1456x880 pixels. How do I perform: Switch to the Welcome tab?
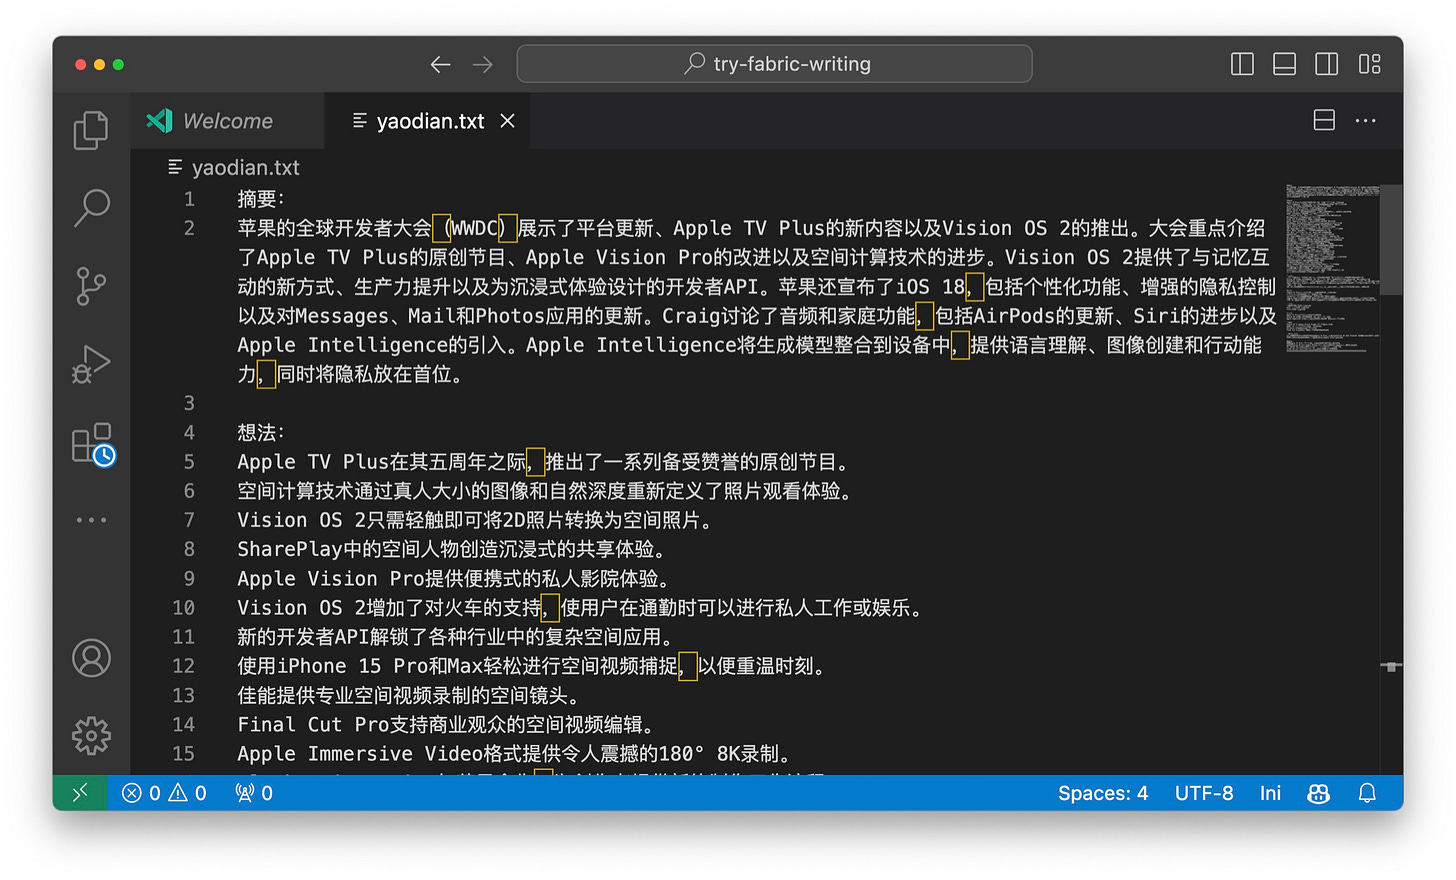coord(228,121)
